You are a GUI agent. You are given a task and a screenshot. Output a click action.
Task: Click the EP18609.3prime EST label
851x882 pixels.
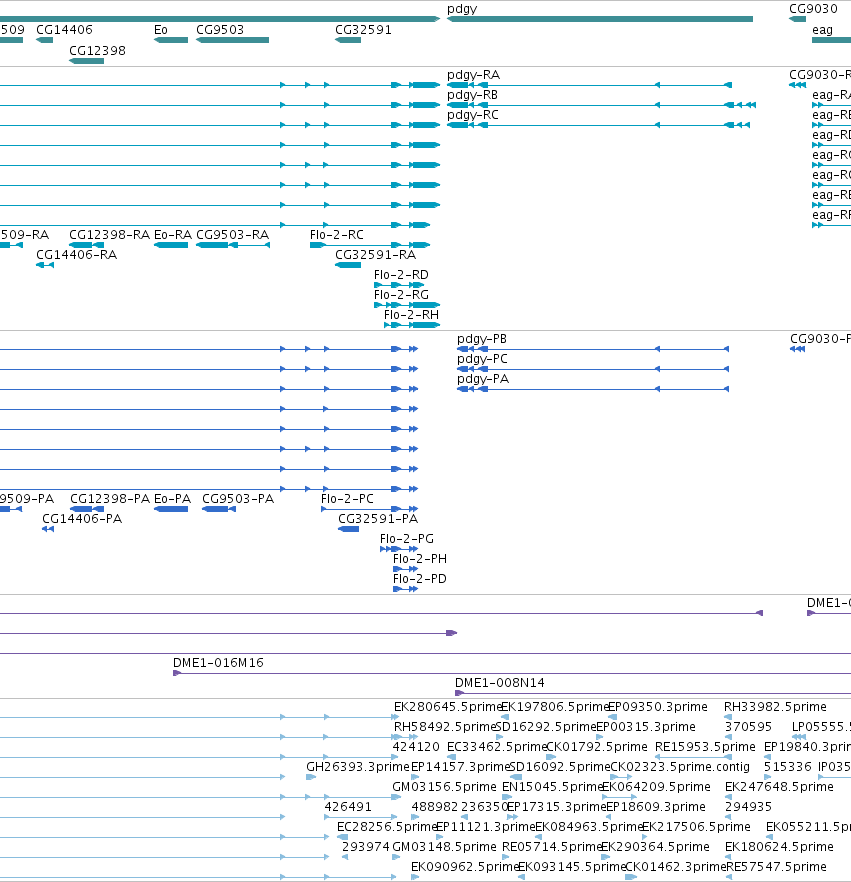pyautogui.click(x=655, y=807)
